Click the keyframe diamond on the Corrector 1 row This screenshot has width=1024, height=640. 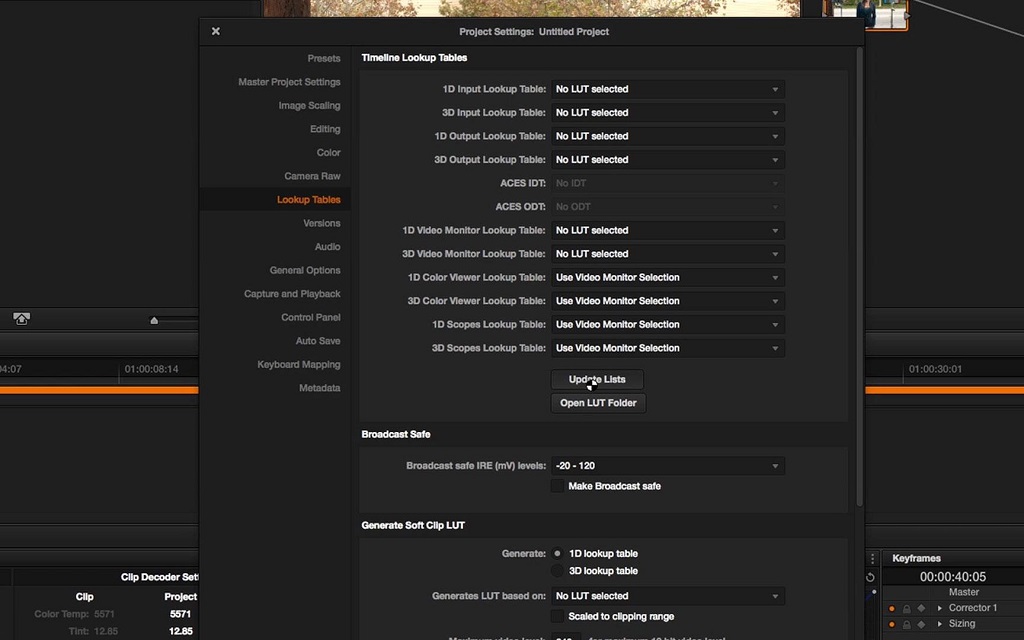(921, 608)
